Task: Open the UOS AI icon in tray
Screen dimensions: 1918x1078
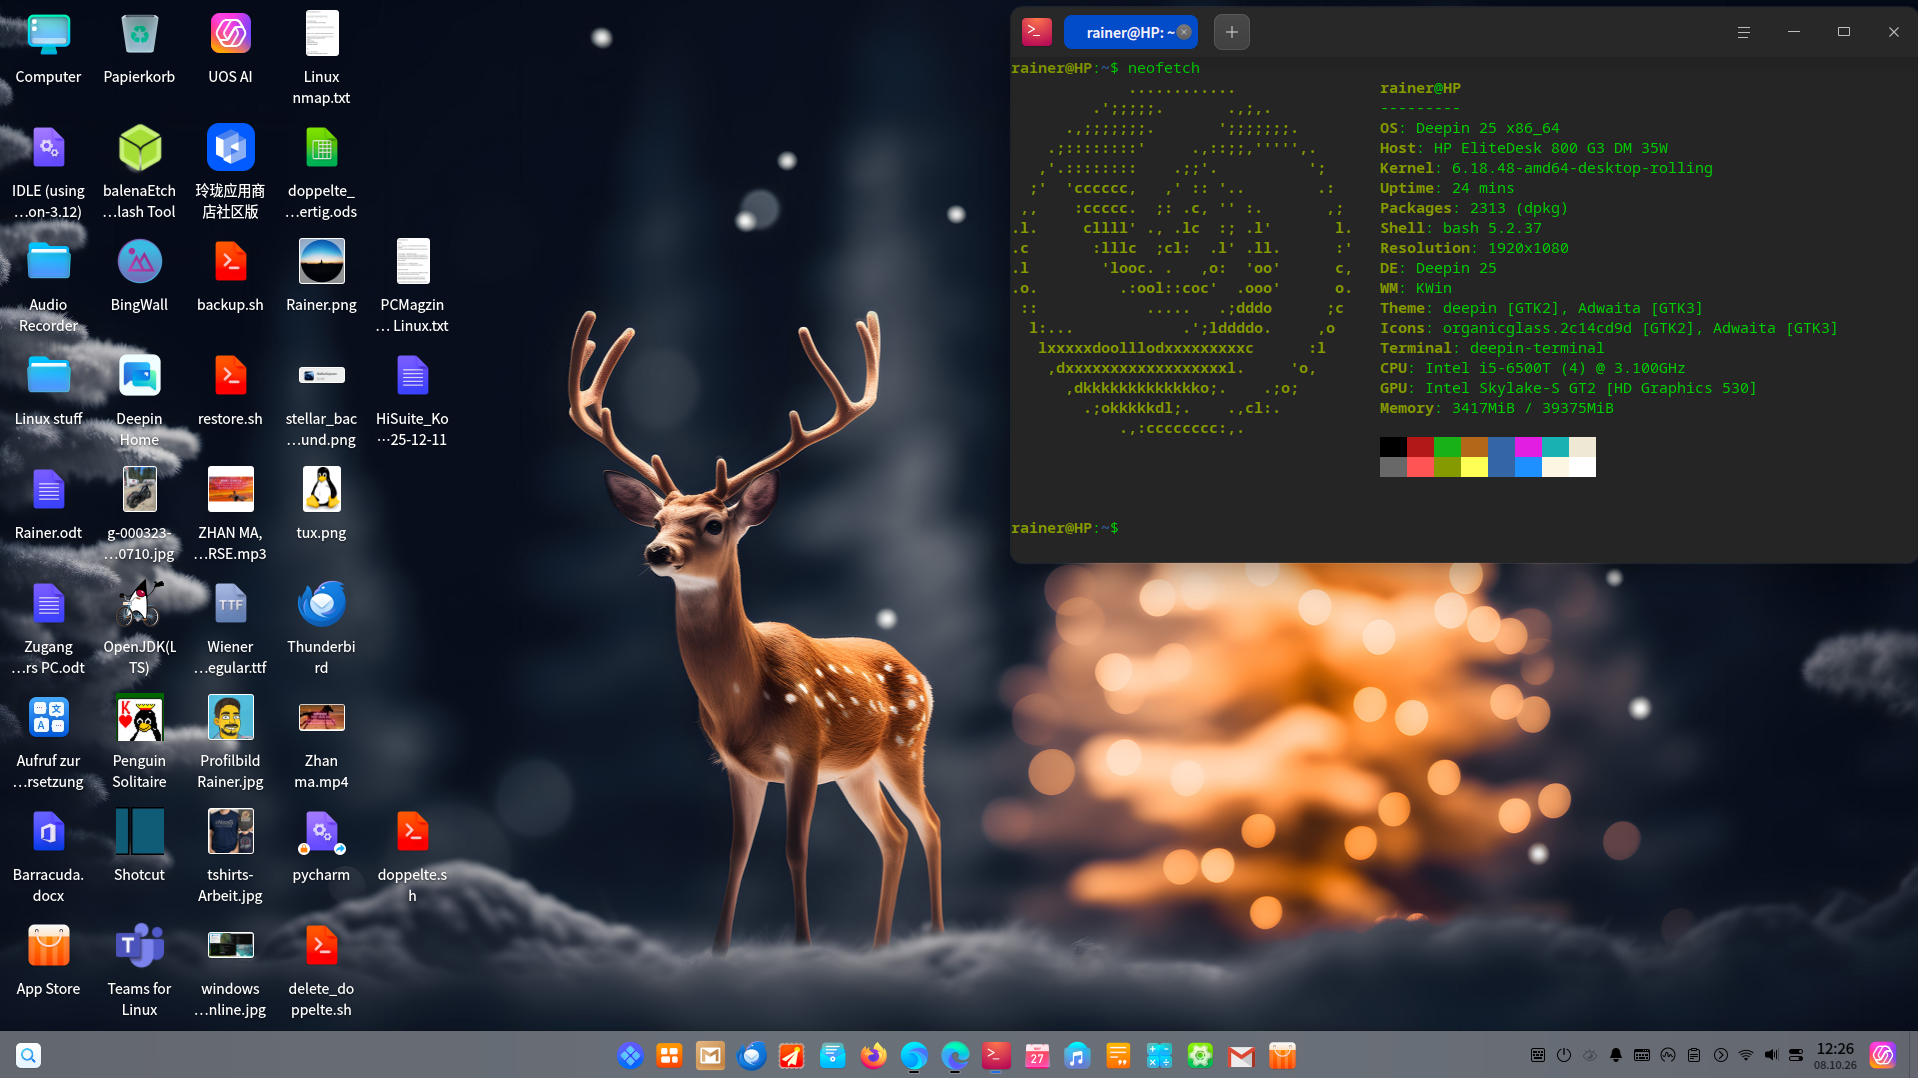Action: 1883,1055
